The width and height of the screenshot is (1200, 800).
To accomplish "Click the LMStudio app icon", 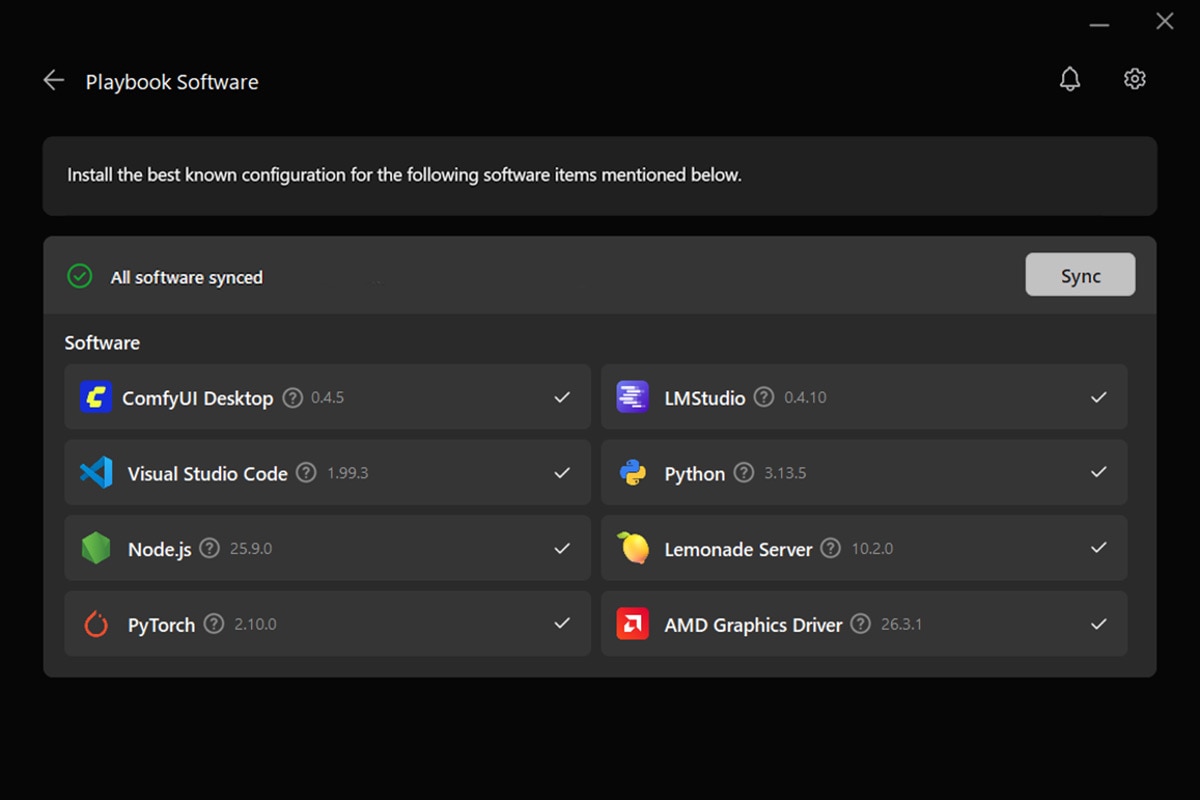I will point(633,397).
